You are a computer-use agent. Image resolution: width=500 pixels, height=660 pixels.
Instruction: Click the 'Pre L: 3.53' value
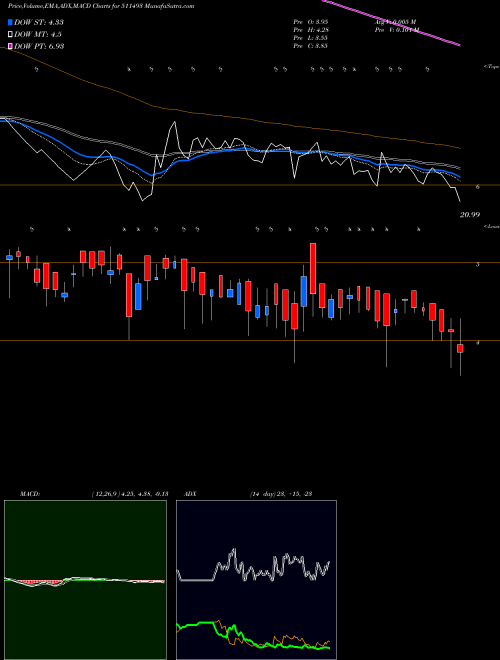[311, 38]
